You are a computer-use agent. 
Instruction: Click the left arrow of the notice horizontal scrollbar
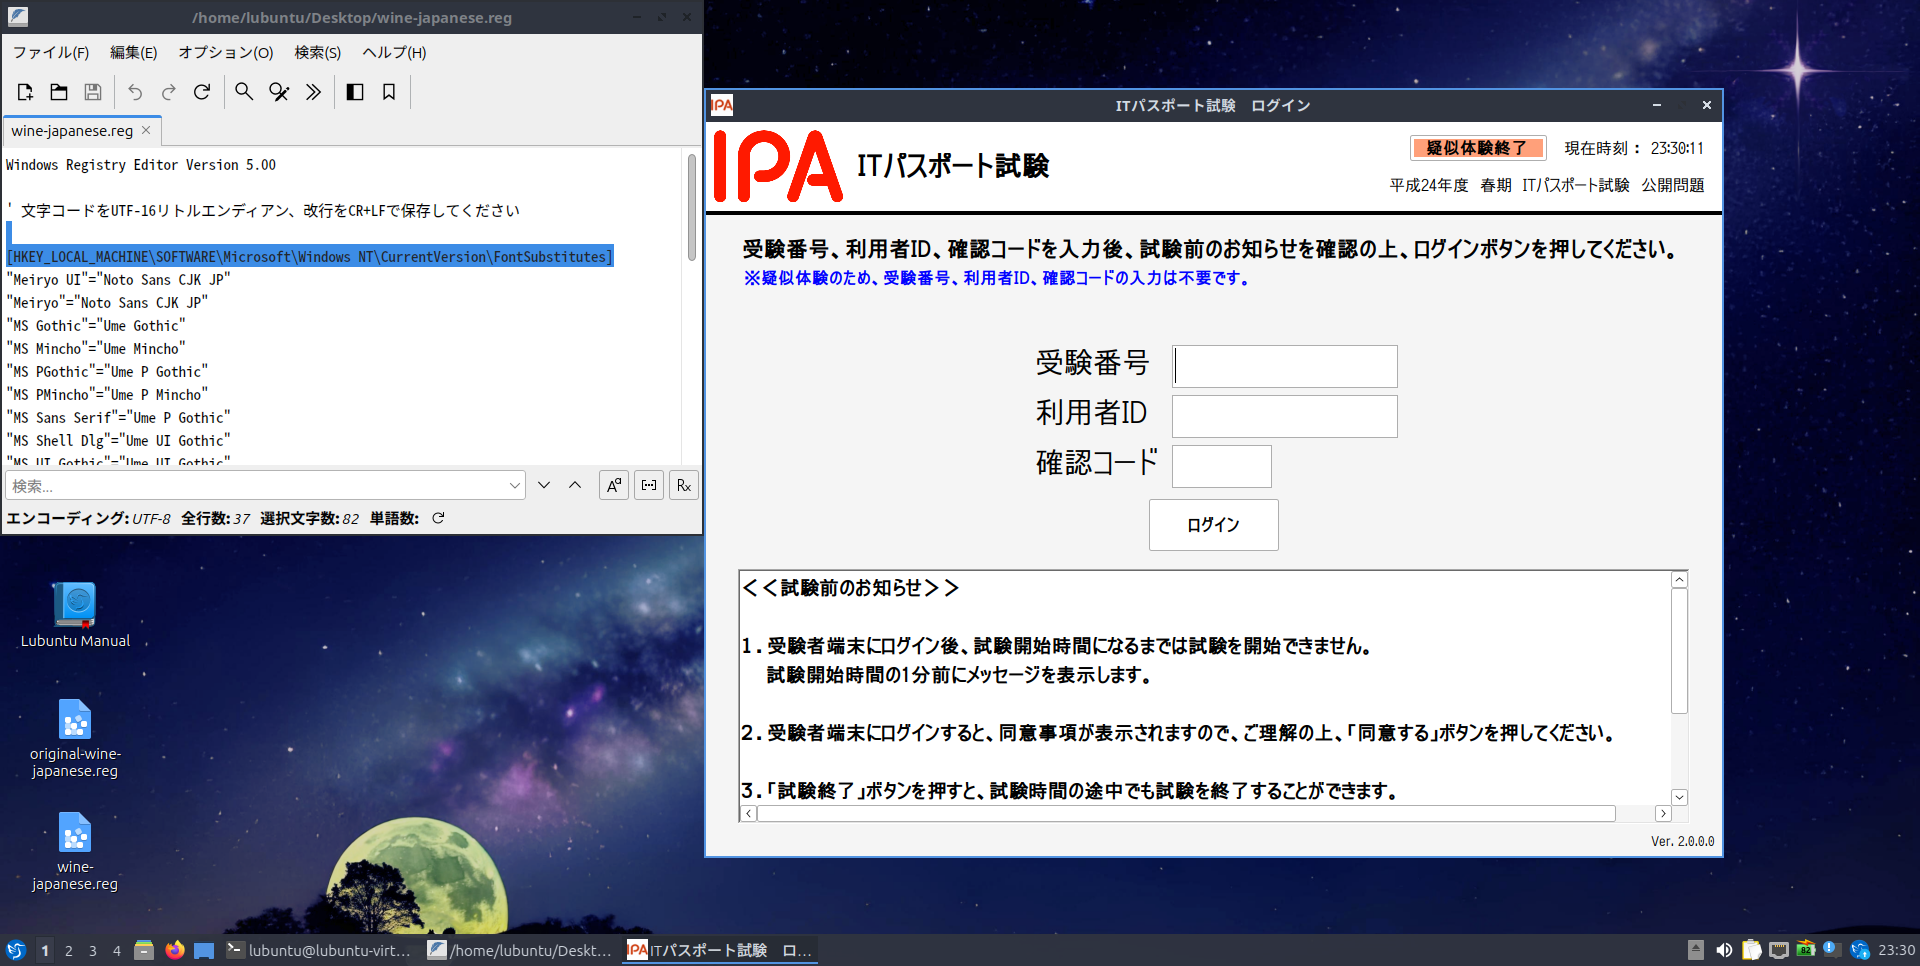[x=749, y=814]
